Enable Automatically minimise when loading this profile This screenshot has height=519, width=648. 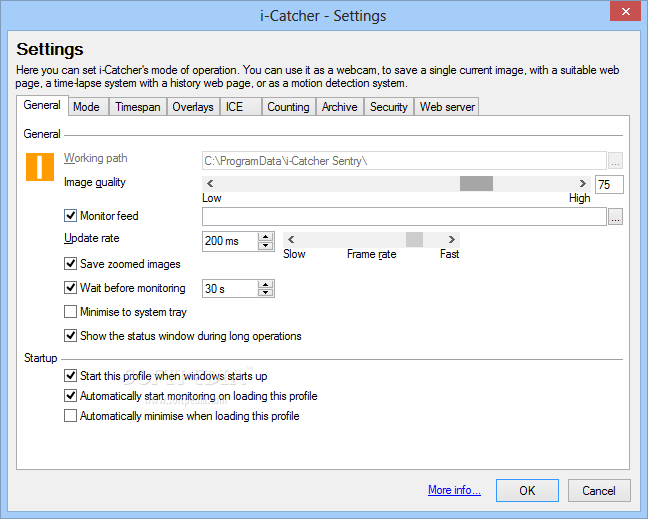70,416
